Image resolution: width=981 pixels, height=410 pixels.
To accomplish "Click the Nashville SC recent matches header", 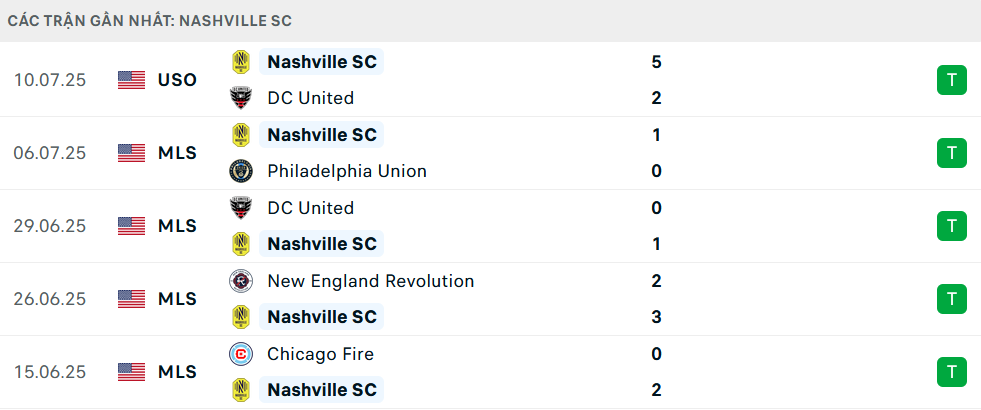I will [150, 21].
